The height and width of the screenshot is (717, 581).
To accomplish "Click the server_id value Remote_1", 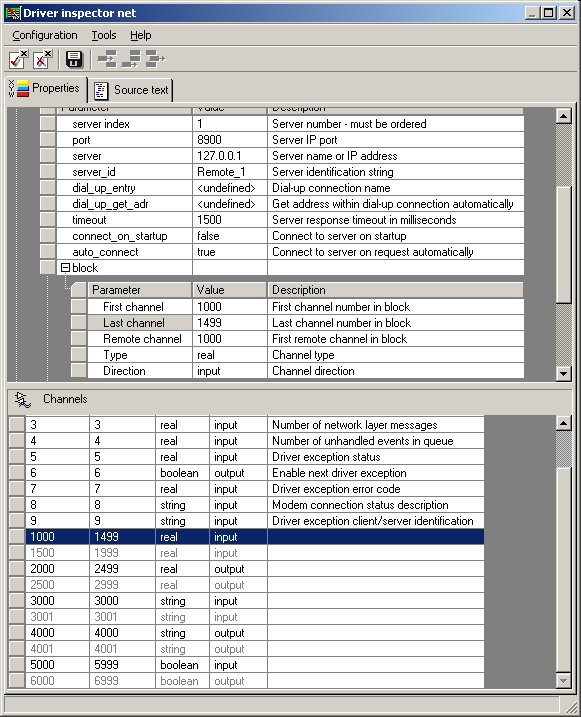I will 230,172.
